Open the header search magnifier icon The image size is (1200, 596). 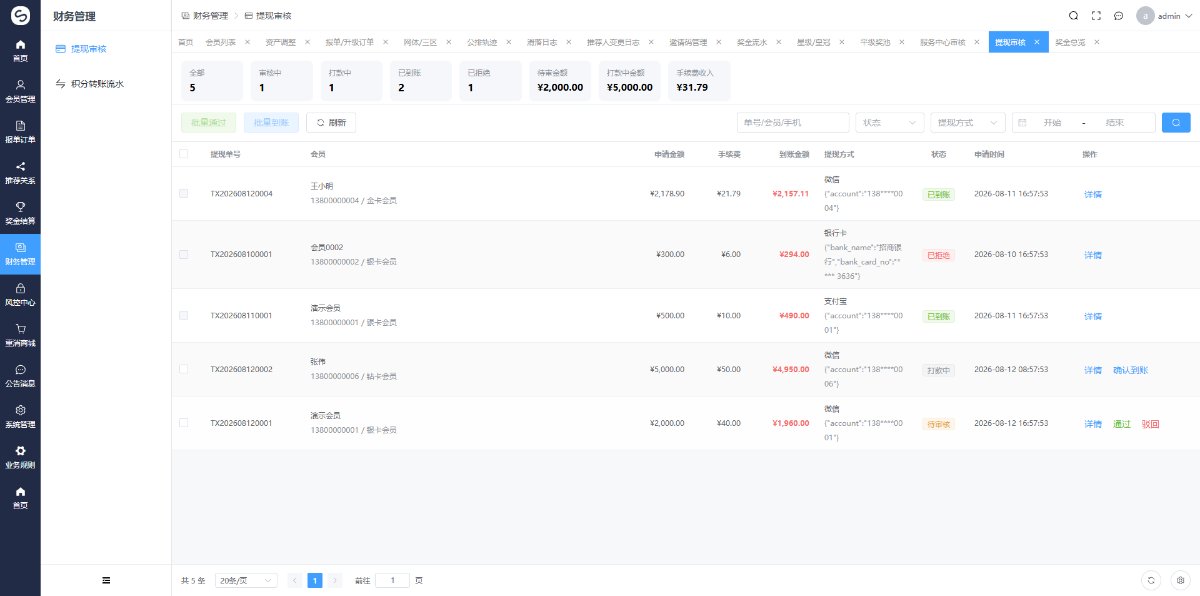click(x=1073, y=16)
